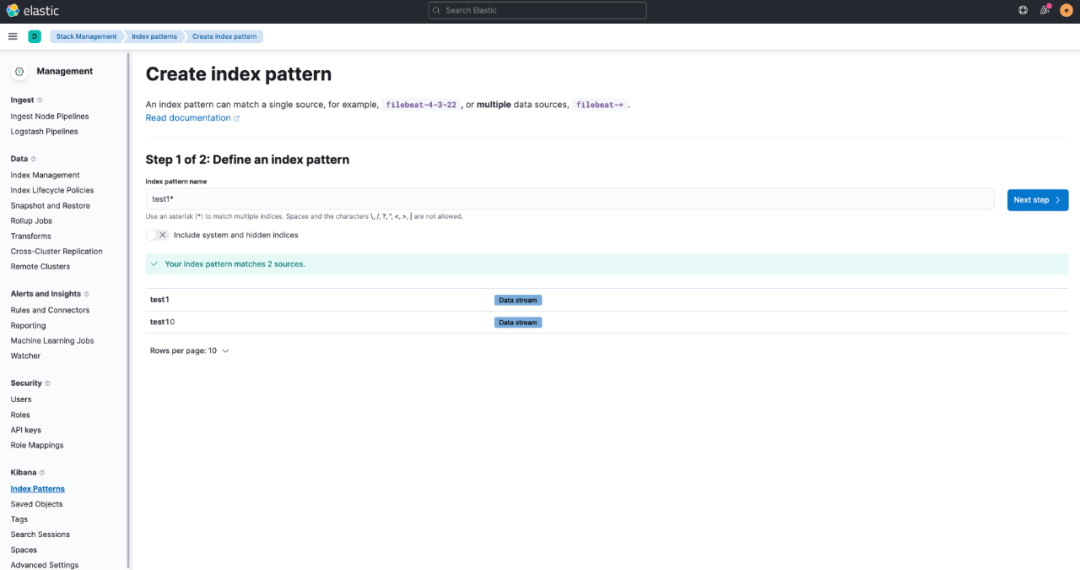Open Remote Clusters
Image resolution: width=1080 pixels, height=570 pixels.
tap(40, 266)
